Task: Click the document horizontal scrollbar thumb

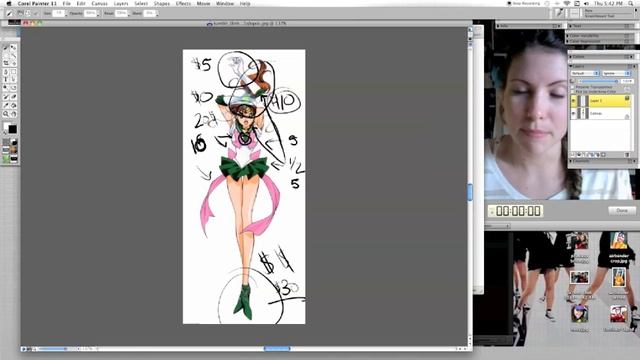Action: coord(277,349)
